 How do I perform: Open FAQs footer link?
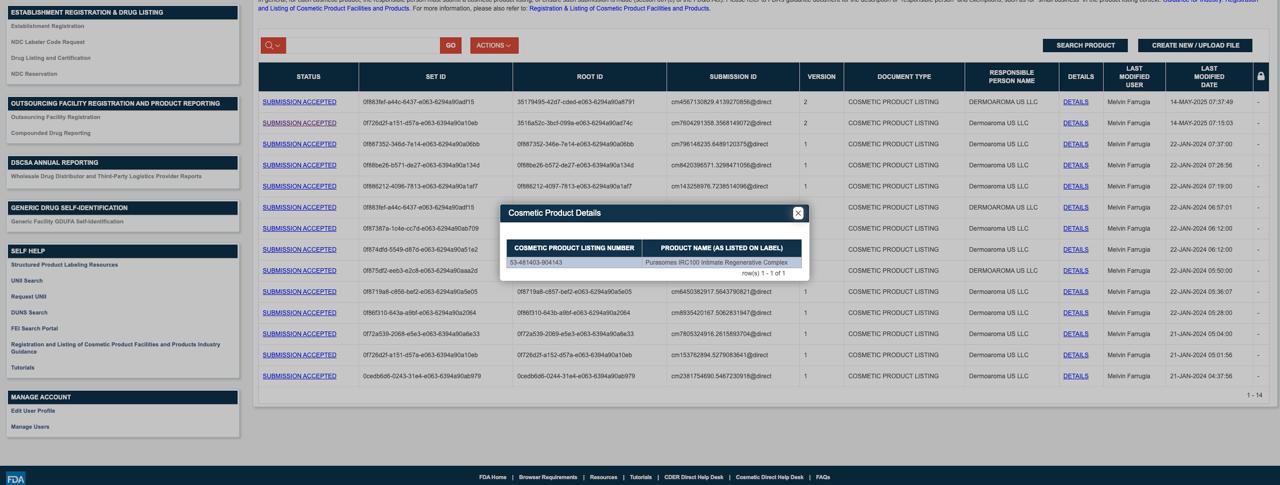click(x=823, y=477)
